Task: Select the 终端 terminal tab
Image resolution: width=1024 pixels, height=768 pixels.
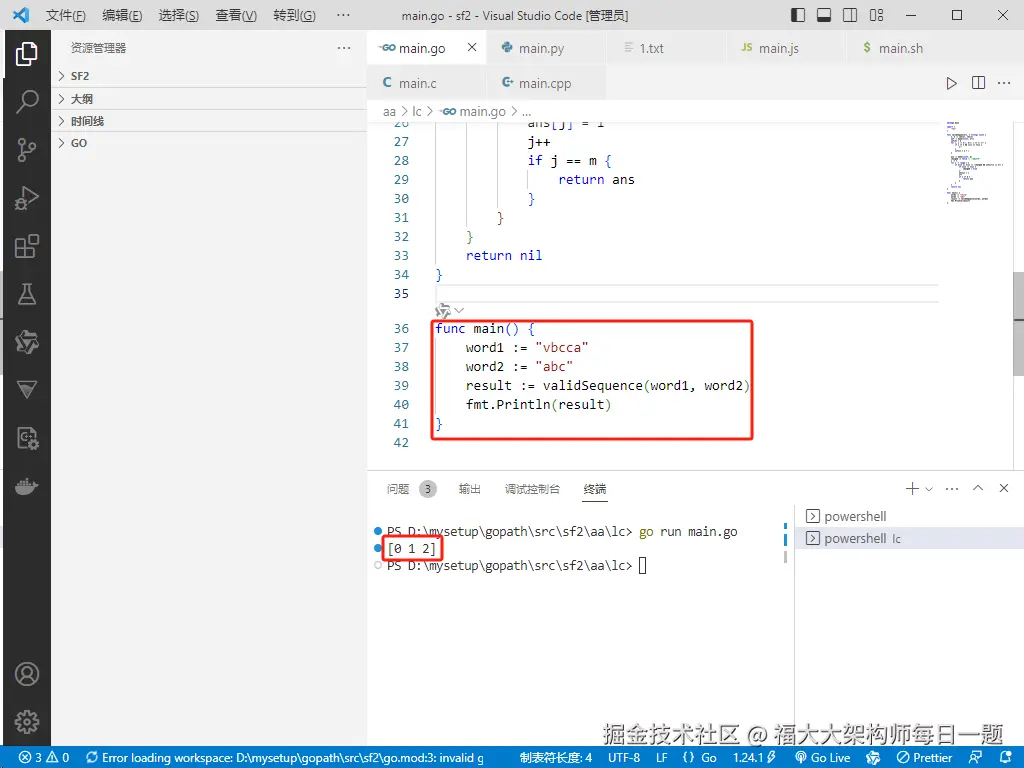Action: click(595, 488)
